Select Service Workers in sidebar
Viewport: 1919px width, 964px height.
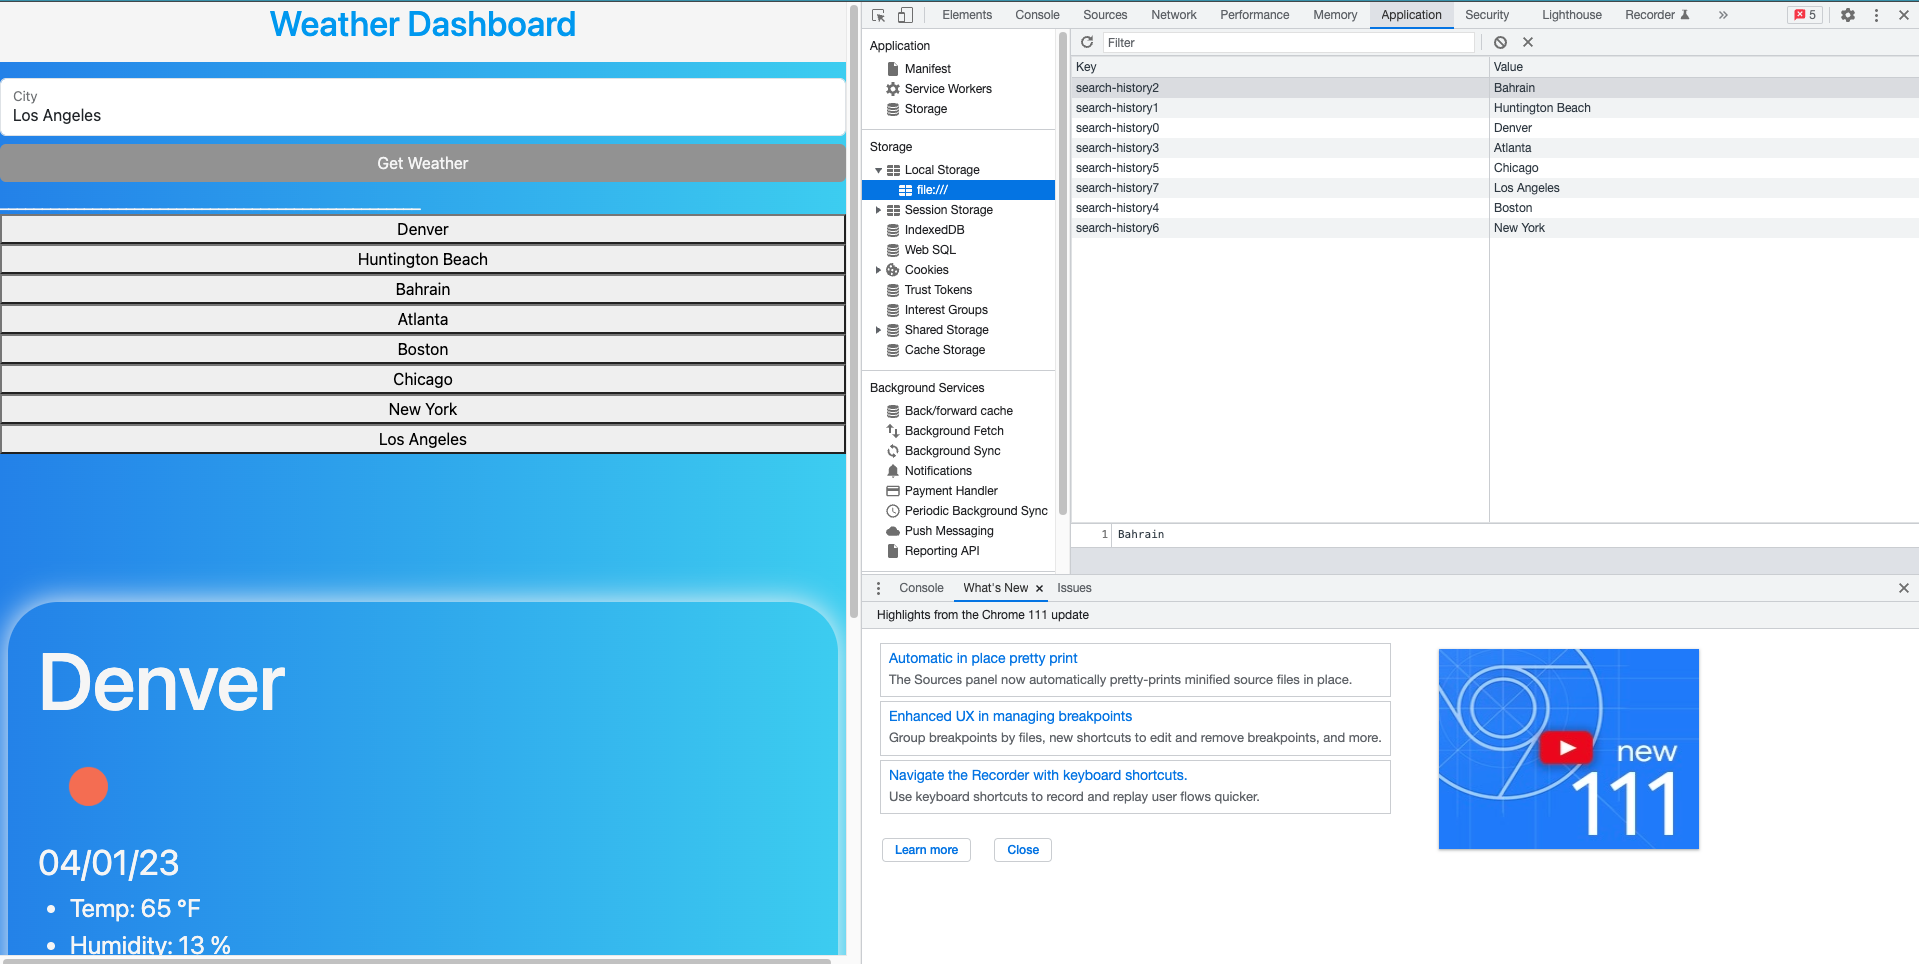coord(948,89)
